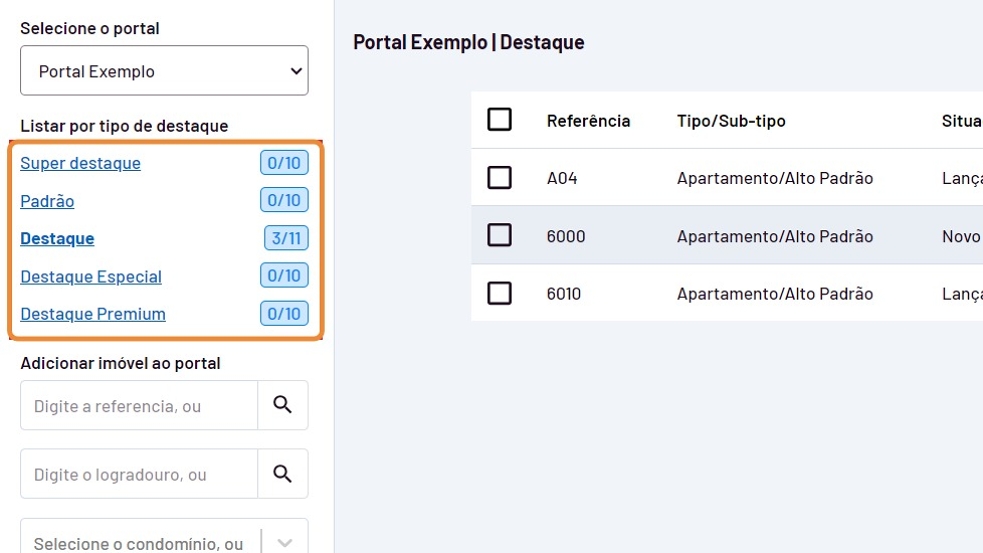
Task: Click search icon beside logradouro field
Action: pyautogui.click(x=283, y=474)
